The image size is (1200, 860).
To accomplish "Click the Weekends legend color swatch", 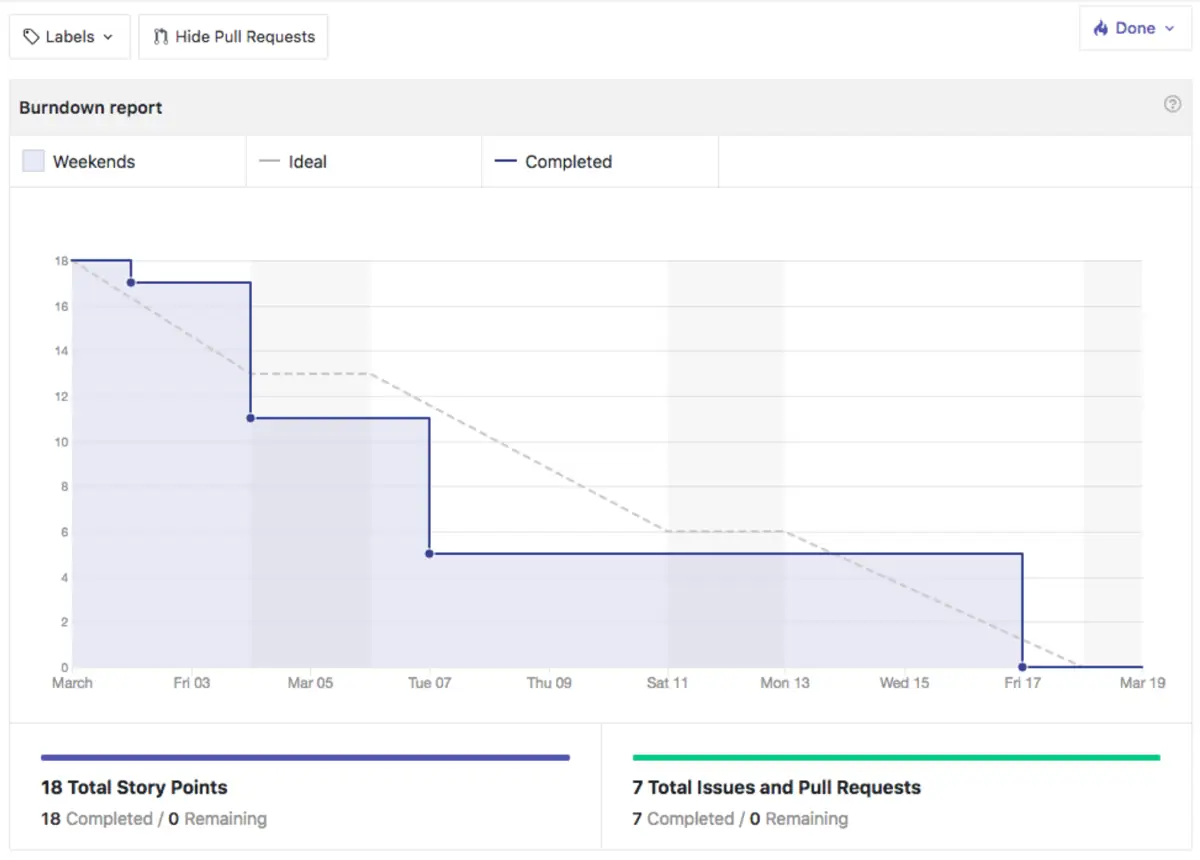I will (x=34, y=161).
